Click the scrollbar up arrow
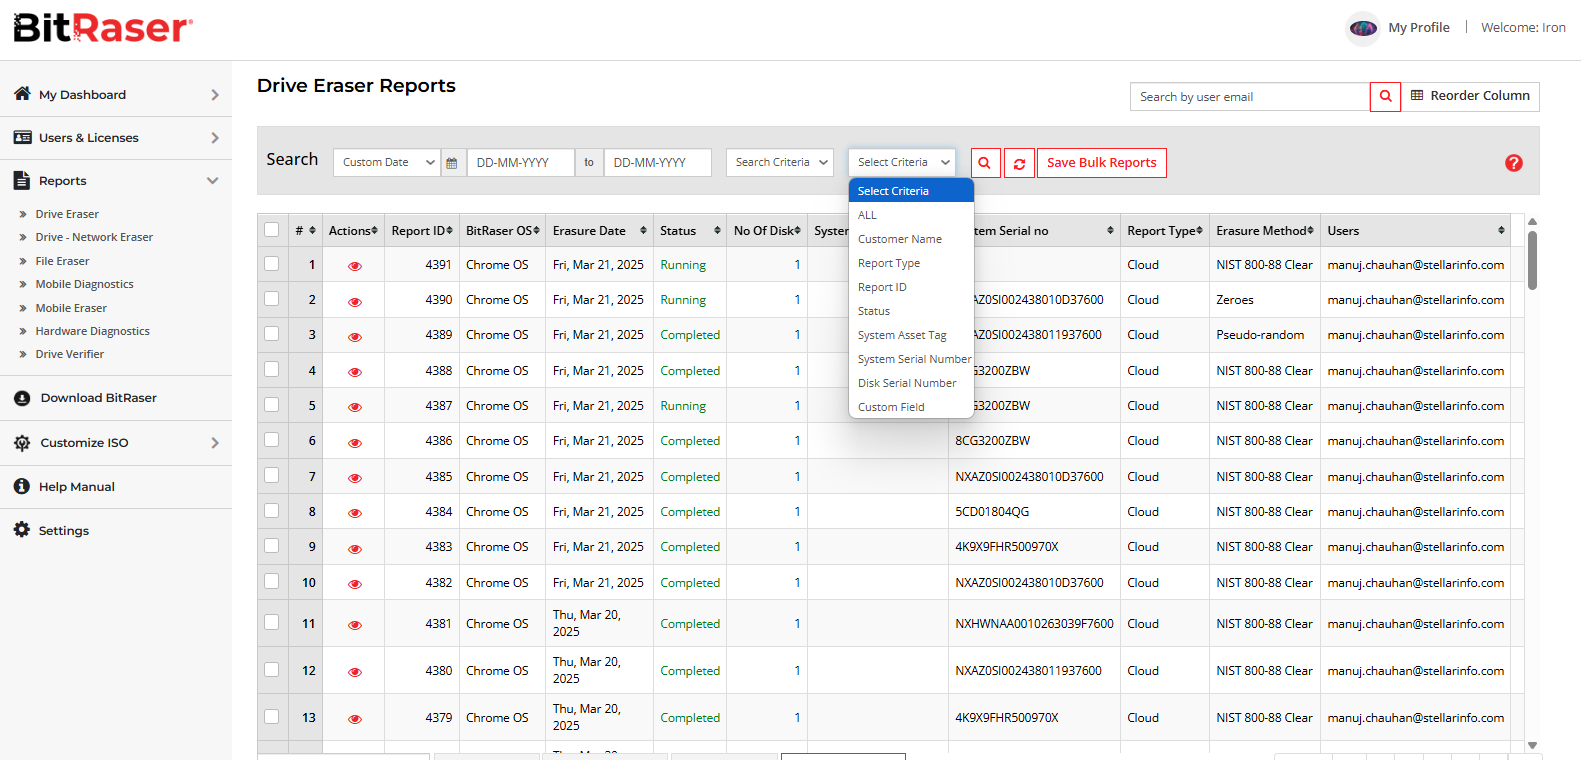Image resolution: width=1581 pixels, height=760 pixels. tap(1532, 222)
